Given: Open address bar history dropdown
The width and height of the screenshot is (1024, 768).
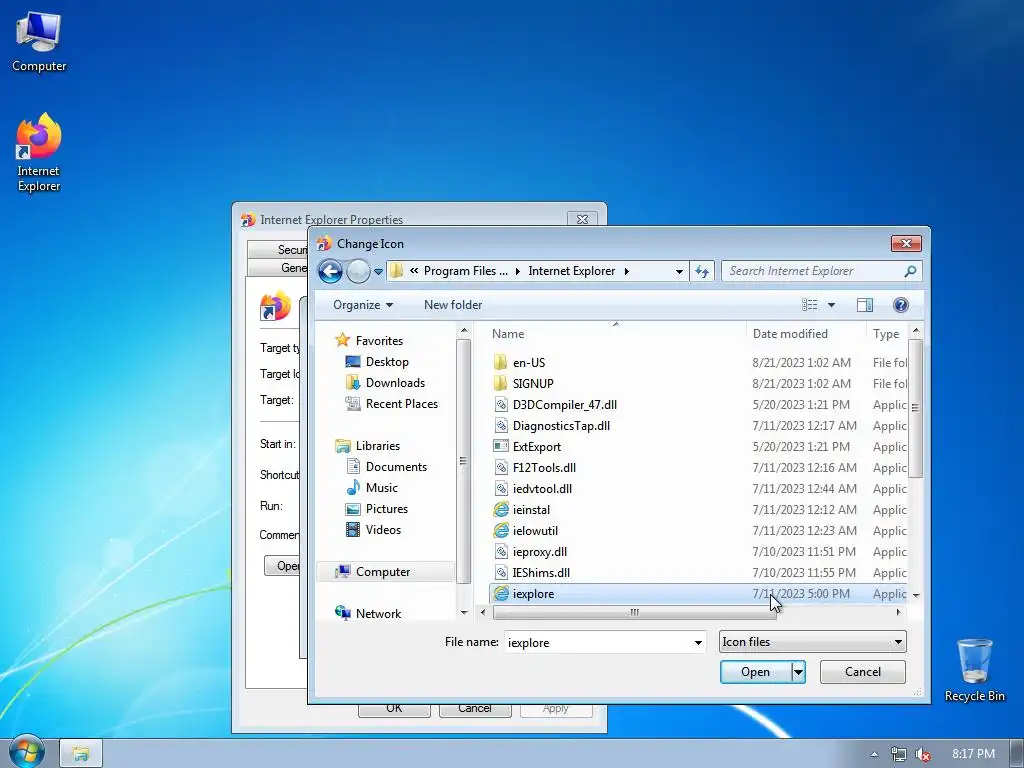Looking at the screenshot, I should pos(679,271).
